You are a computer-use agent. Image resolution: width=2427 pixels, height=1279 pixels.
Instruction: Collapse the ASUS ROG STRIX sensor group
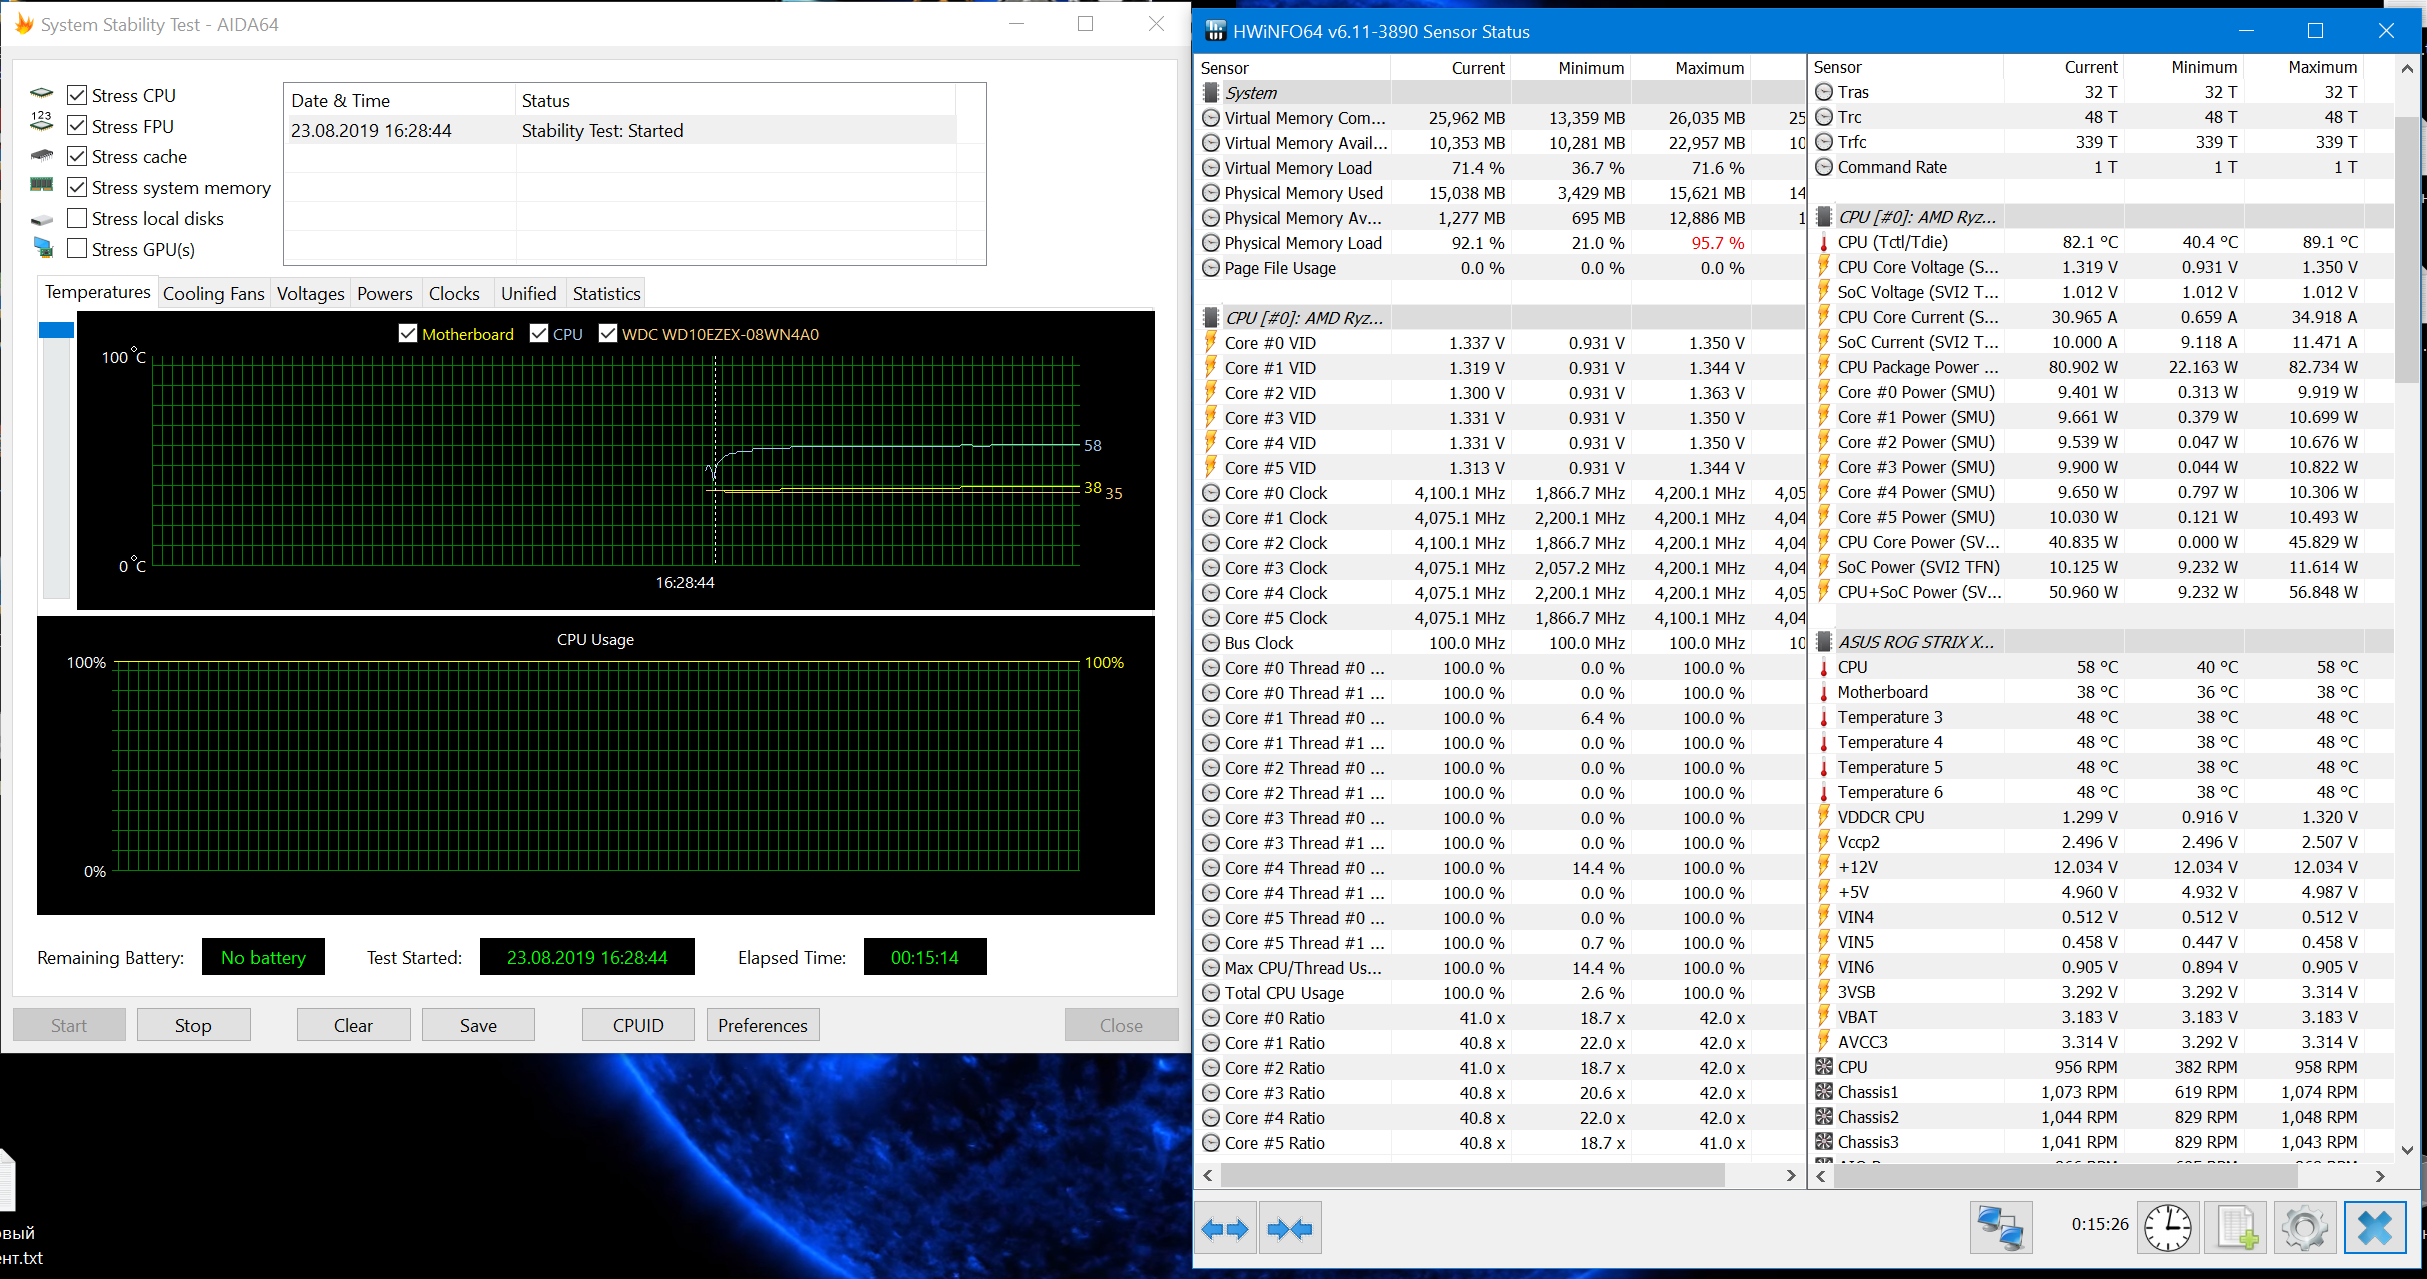[1915, 642]
